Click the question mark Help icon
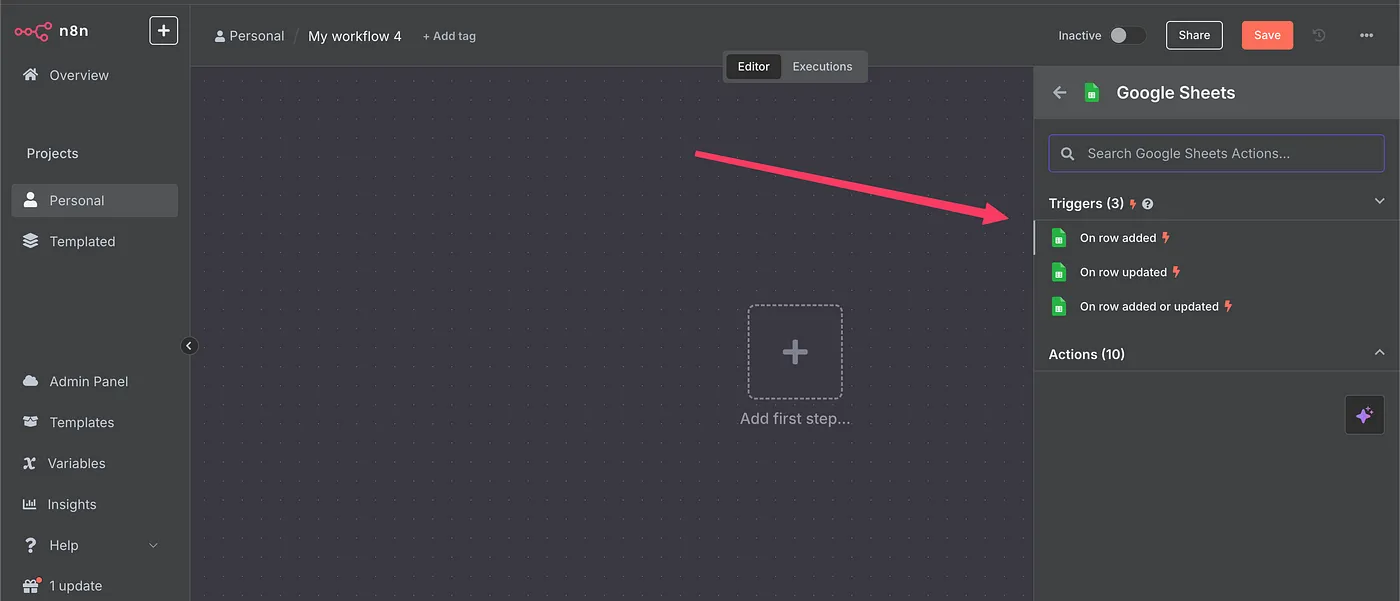Image resolution: width=1400 pixels, height=601 pixels. point(30,545)
